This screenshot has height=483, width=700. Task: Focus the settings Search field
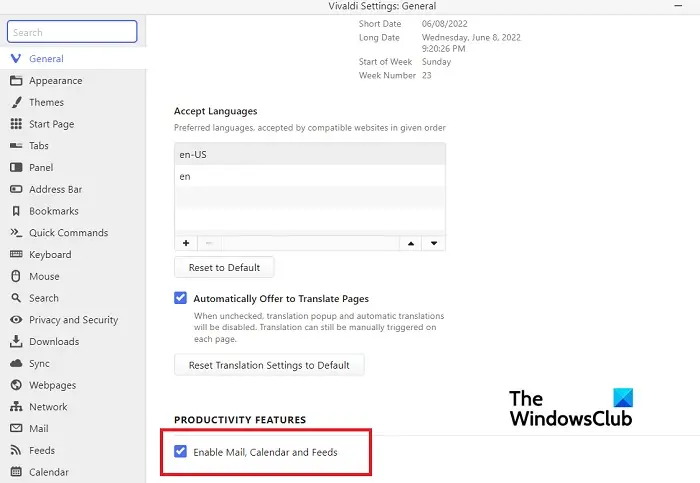[72, 32]
